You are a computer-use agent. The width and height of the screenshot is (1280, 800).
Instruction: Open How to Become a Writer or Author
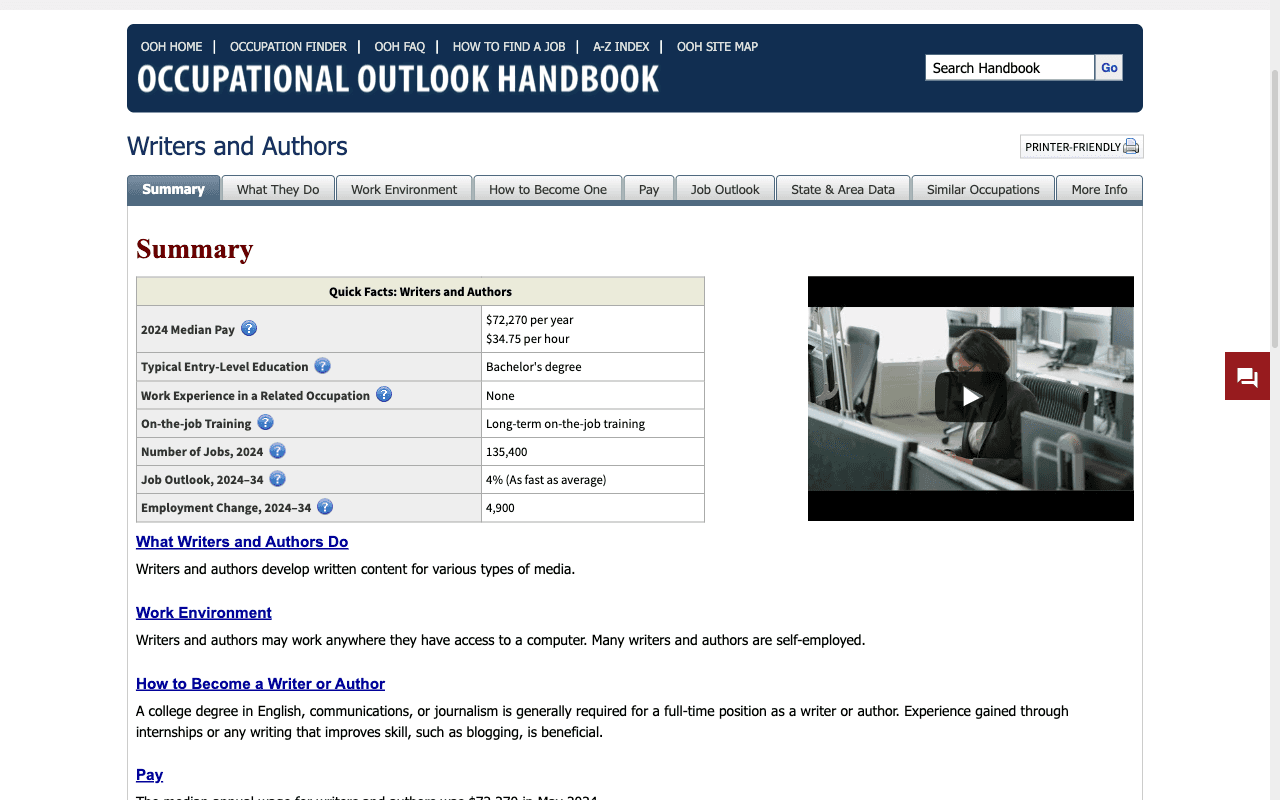[260, 683]
